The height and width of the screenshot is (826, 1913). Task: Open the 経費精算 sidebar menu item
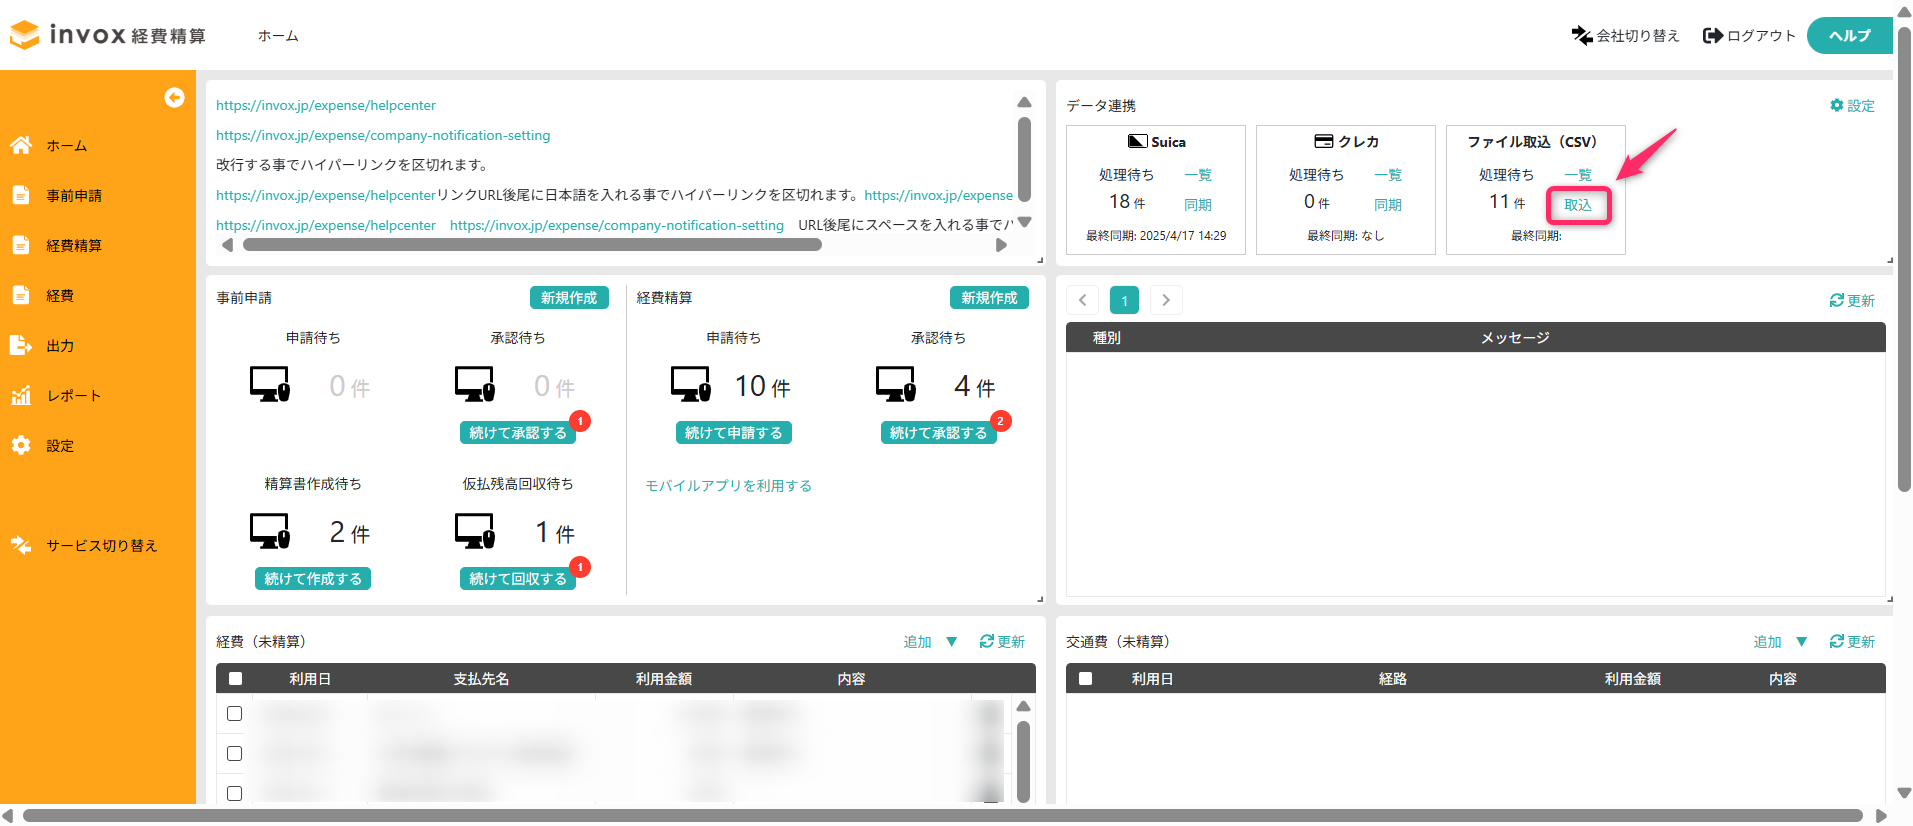tap(74, 245)
